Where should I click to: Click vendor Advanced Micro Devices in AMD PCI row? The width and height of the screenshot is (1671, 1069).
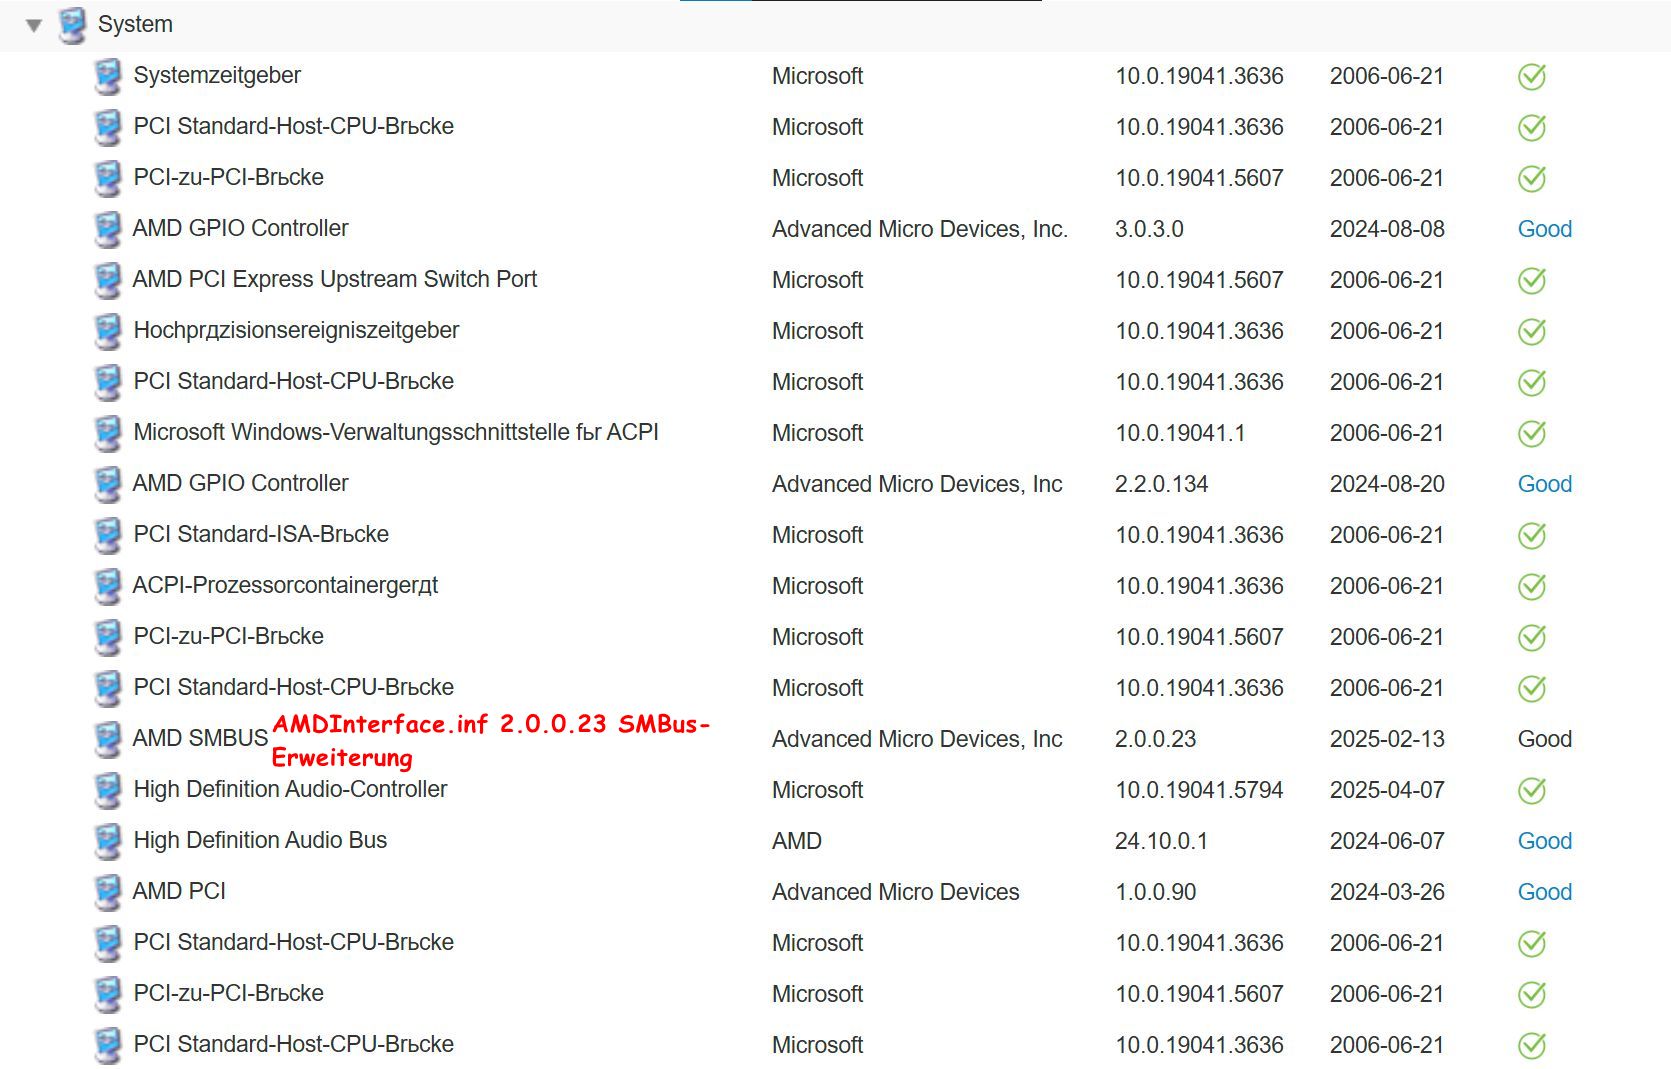pos(895,892)
